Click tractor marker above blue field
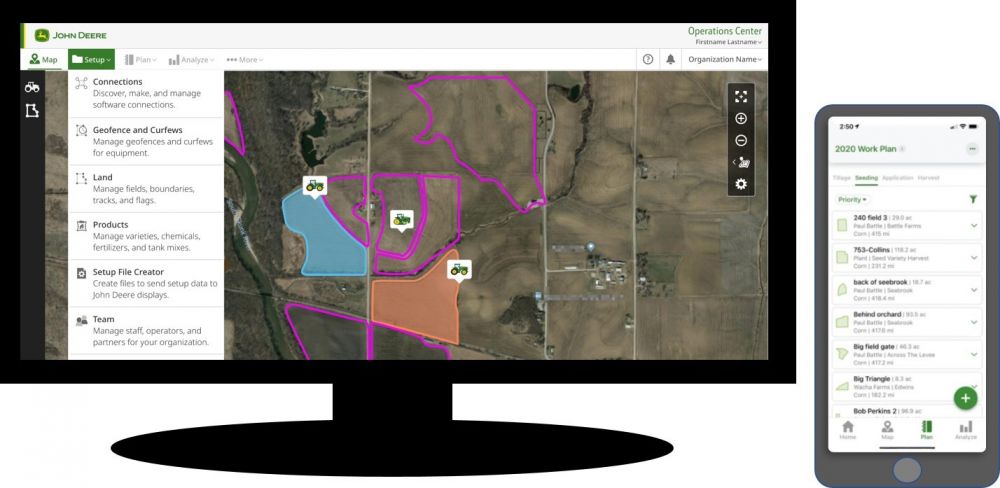1000x488 pixels. pos(314,186)
